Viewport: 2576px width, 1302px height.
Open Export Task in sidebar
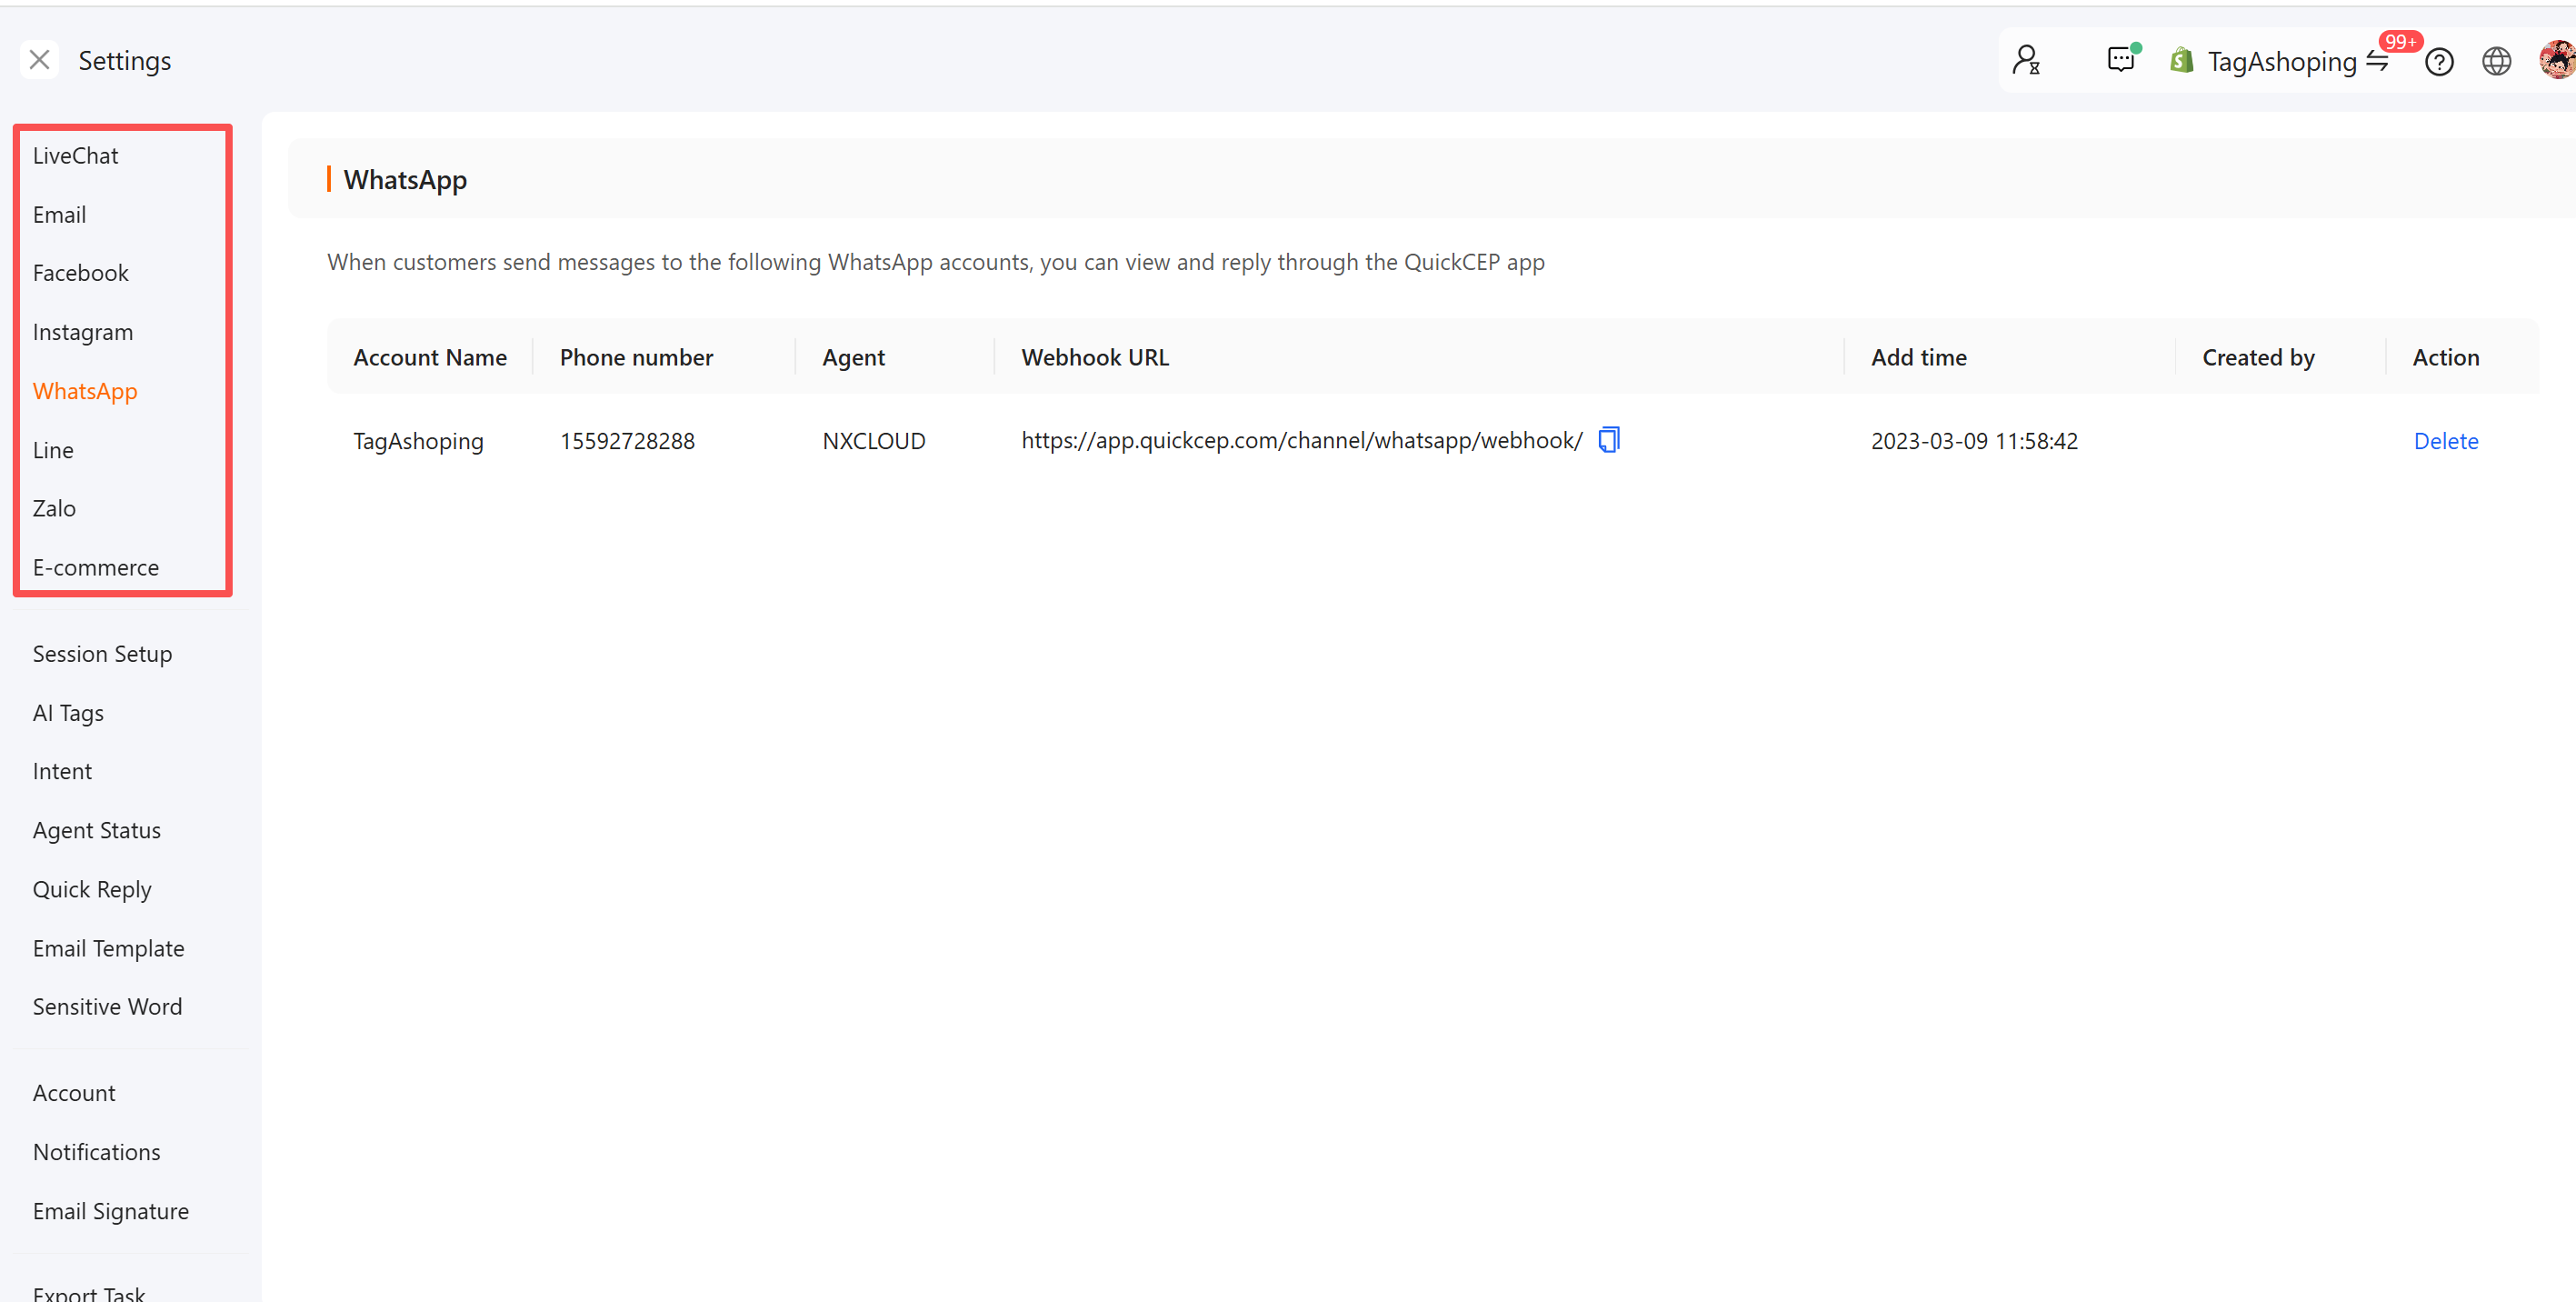(x=88, y=1294)
